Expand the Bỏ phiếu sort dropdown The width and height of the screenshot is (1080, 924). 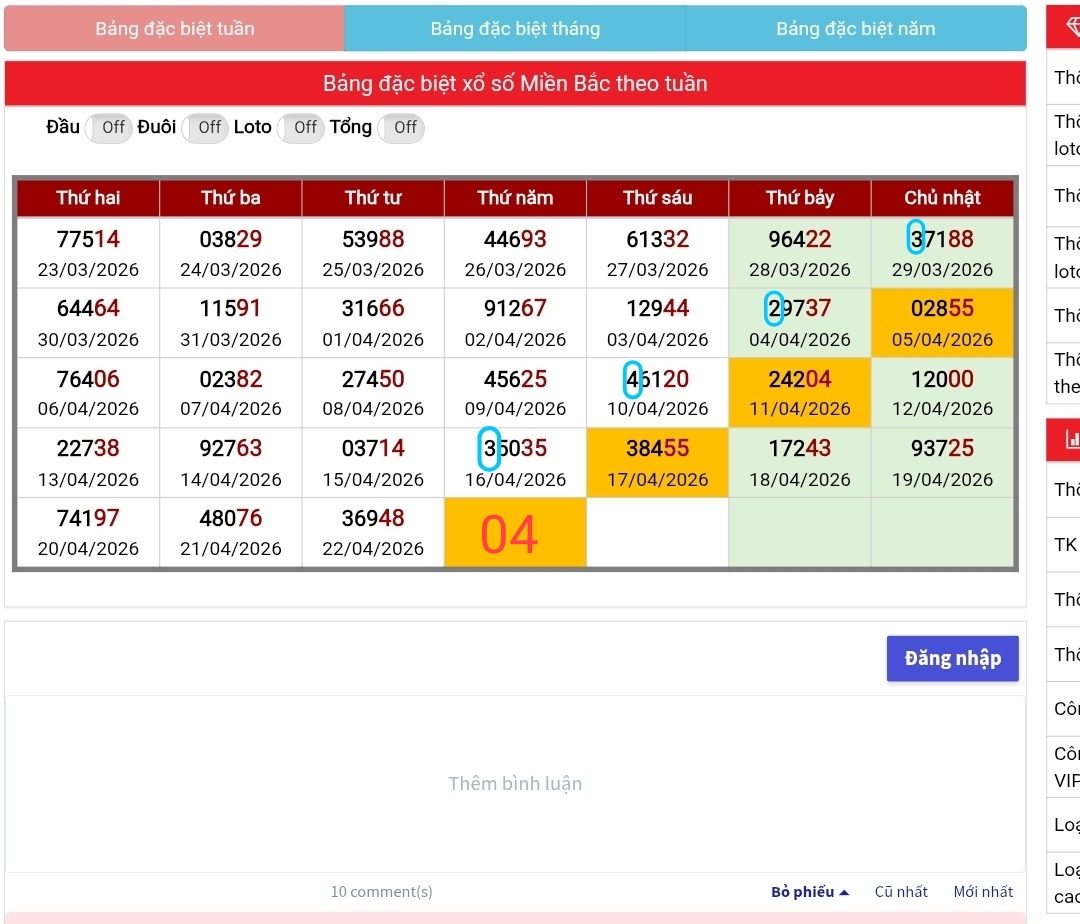pos(809,892)
